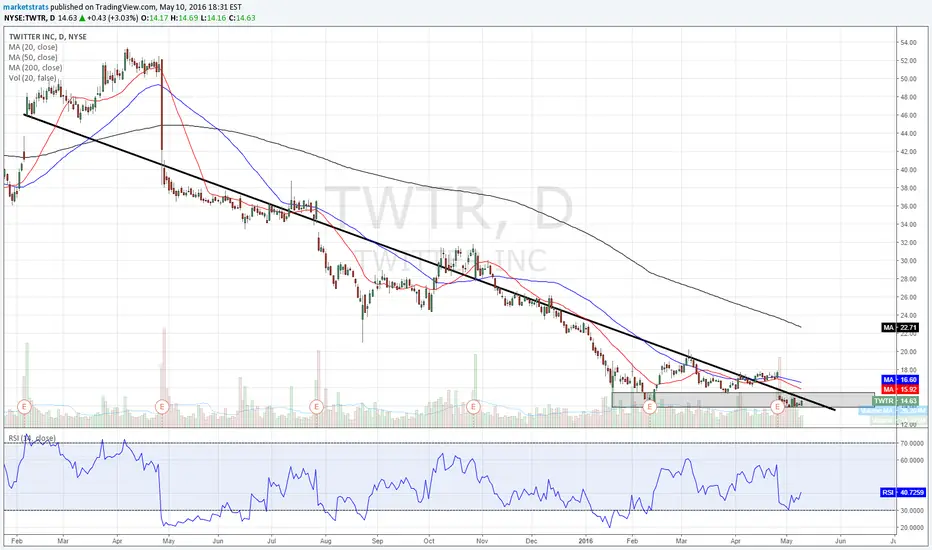Image resolution: width=932 pixels, height=550 pixels.
Task: Click the gray support zone rectangle
Action: [x=743, y=400]
